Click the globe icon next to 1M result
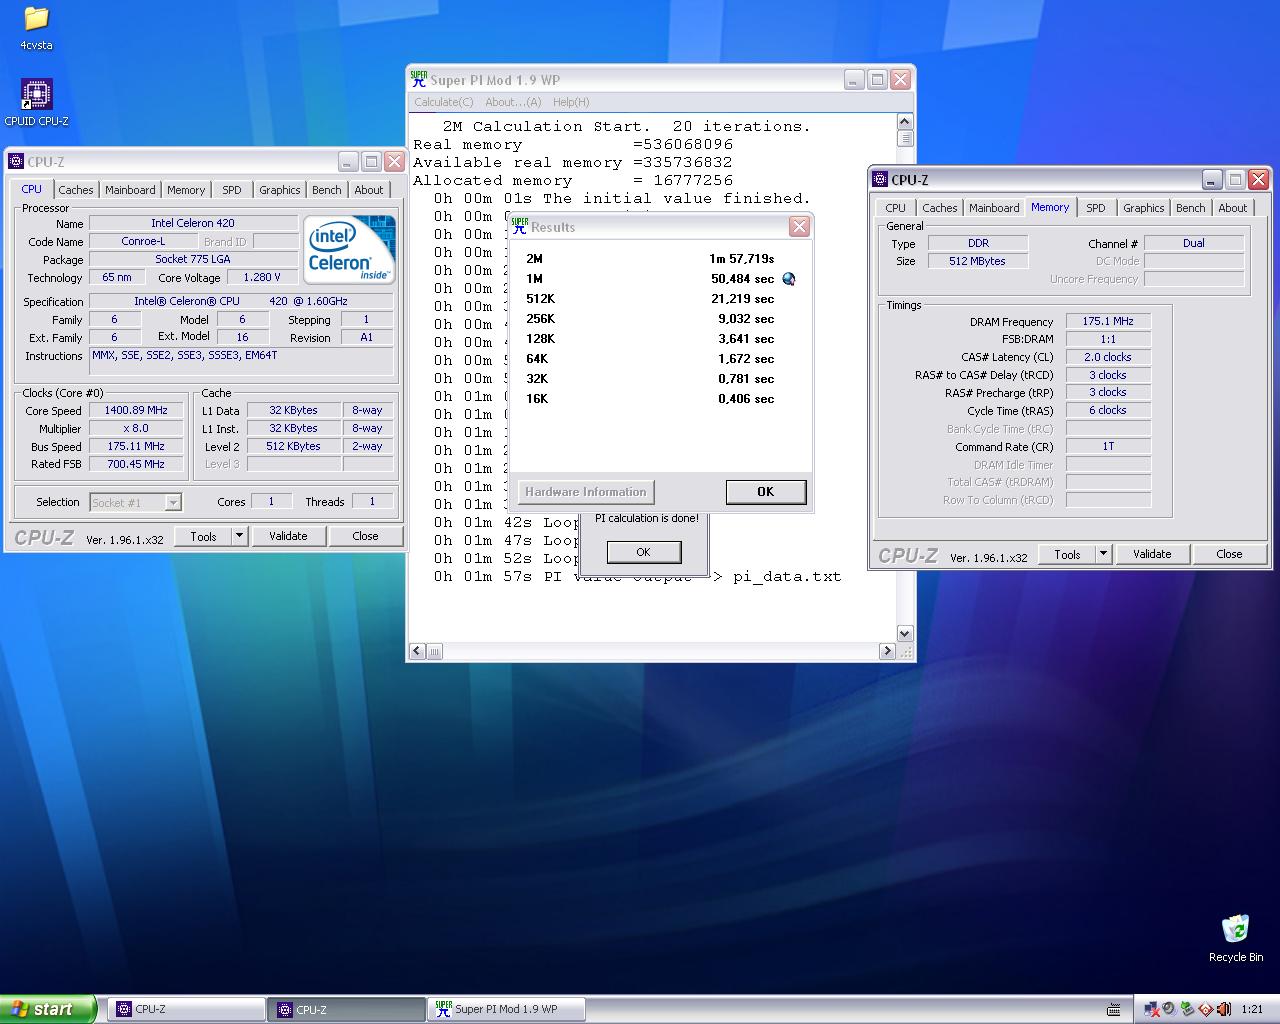1280x1024 pixels. pyautogui.click(x=788, y=279)
